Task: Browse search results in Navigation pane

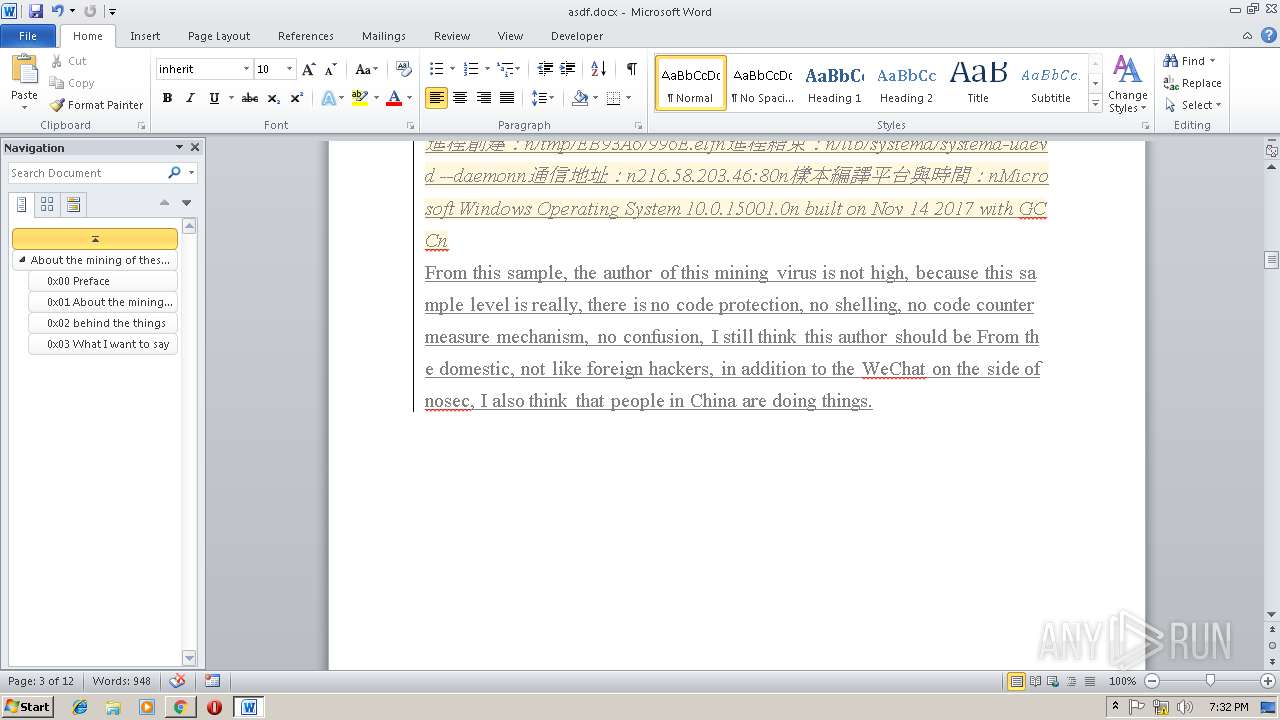Action: 73,204
